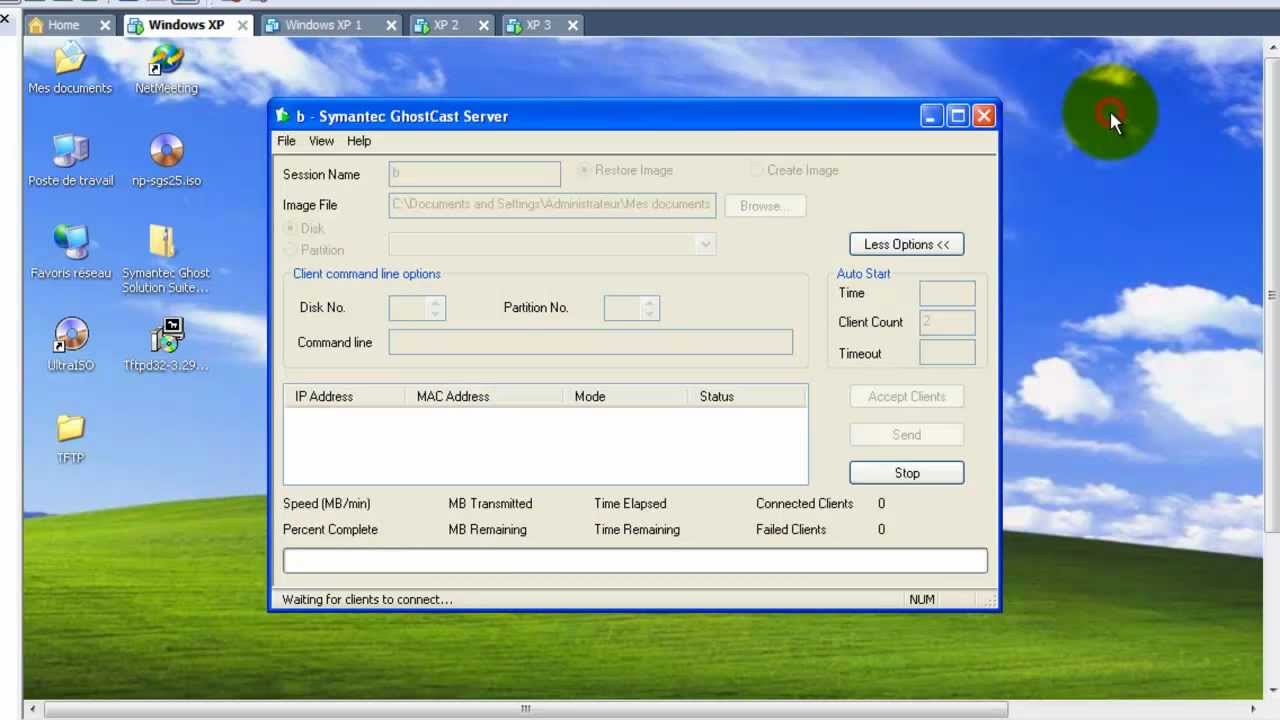Open the Mes documents desktop icon
The width and height of the screenshot is (1280, 720).
pyautogui.click(x=70, y=68)
